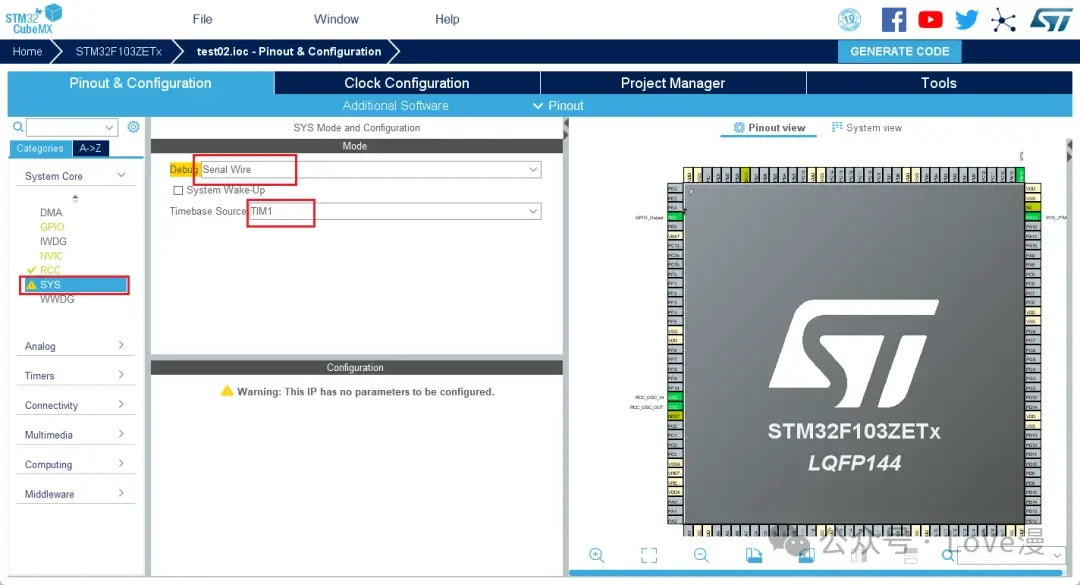Open the Pinout dropdown menu
Image resolution: width=1080 pixels, height=585 pixels.
point(558,105)
